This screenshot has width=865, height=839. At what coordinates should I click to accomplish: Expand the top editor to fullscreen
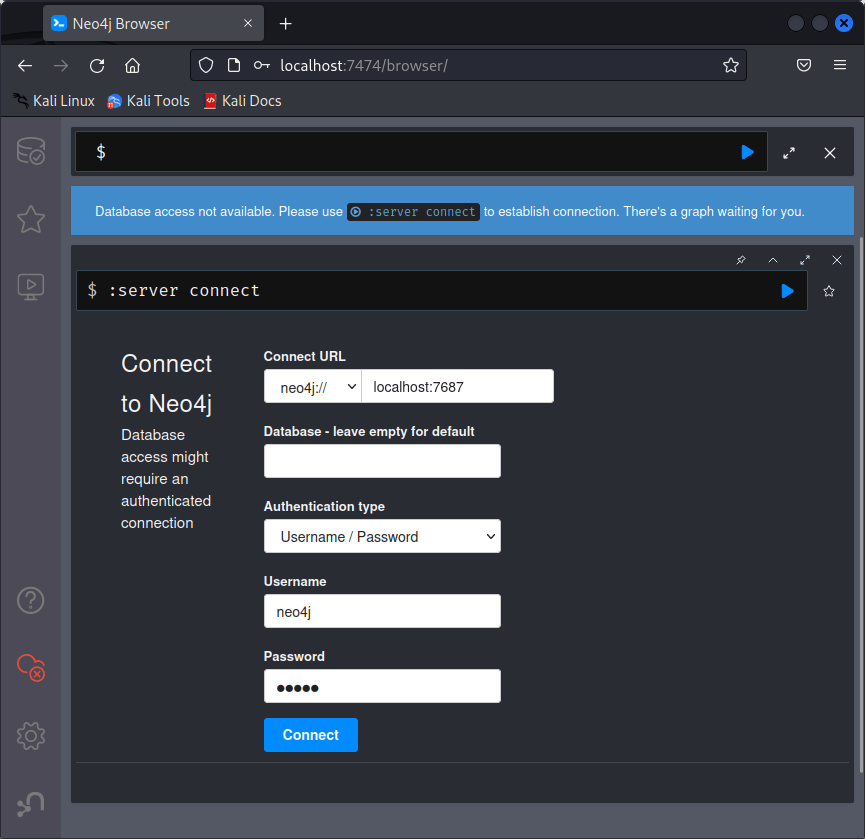[789, 153]
